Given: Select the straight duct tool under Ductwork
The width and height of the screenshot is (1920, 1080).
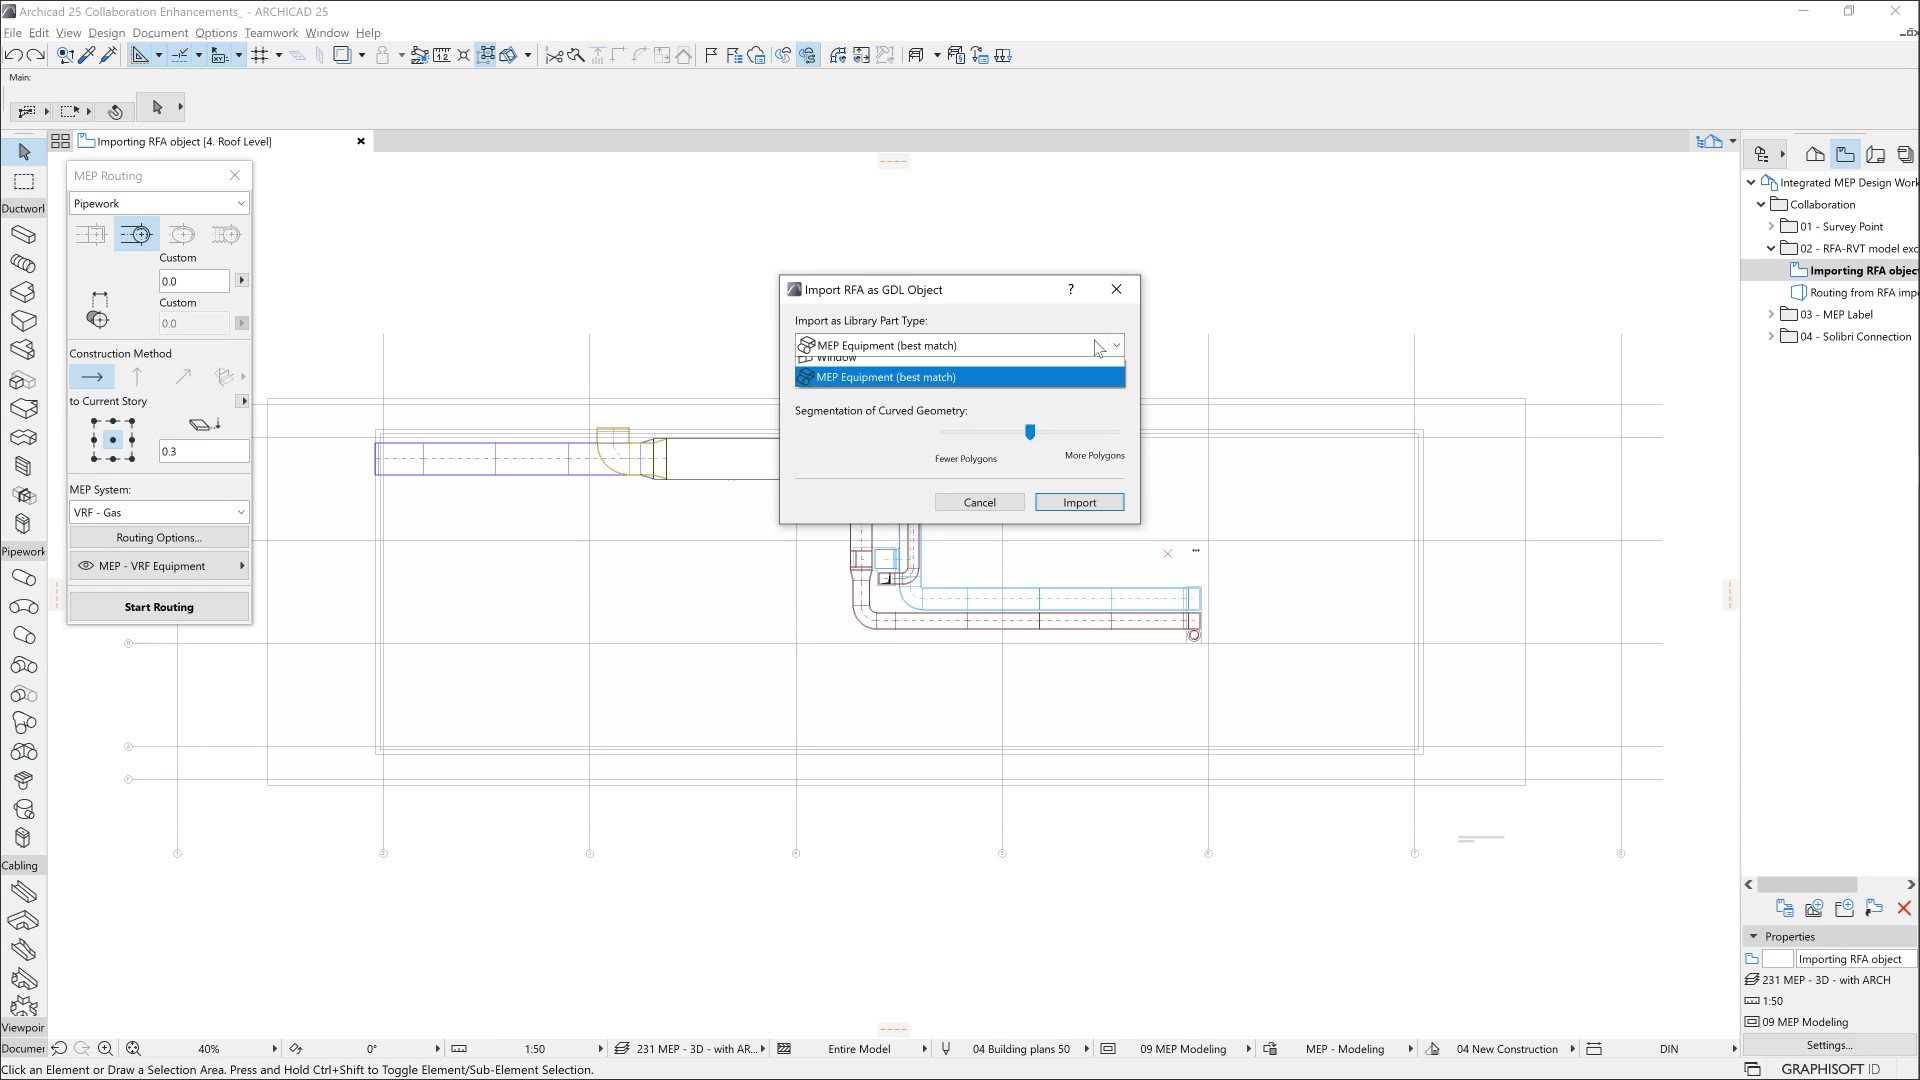Looking at the screenshot, I should (x=24, y=235).
